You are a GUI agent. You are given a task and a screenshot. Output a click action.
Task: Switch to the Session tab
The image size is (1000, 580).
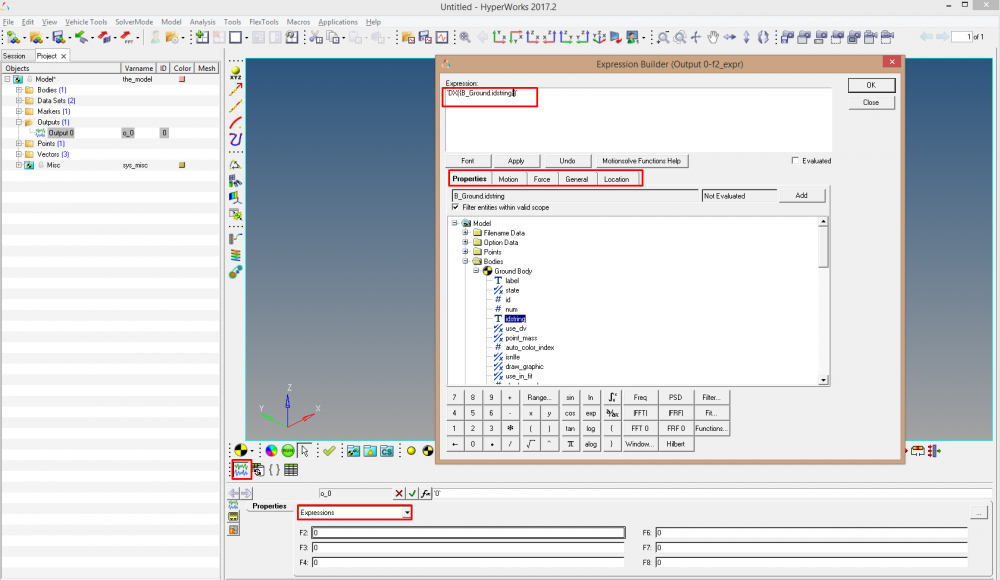point(14,56)
